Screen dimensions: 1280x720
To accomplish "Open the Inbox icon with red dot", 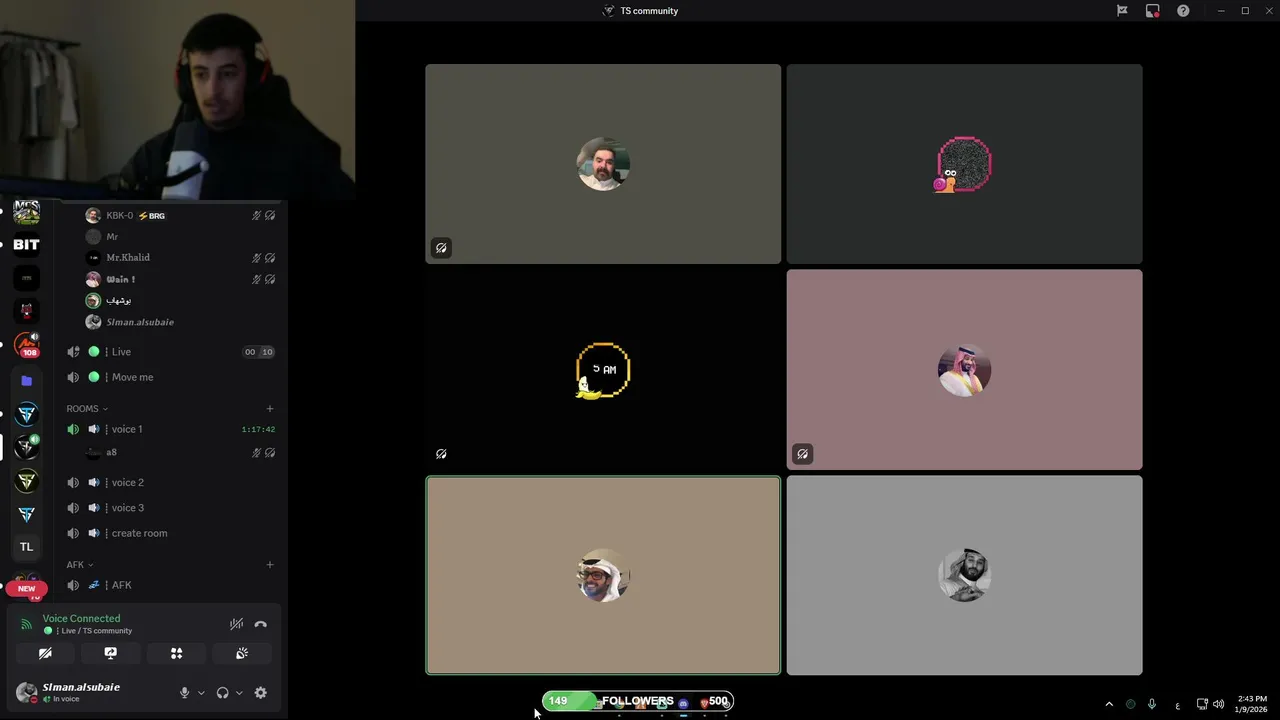I will 1152,11.
